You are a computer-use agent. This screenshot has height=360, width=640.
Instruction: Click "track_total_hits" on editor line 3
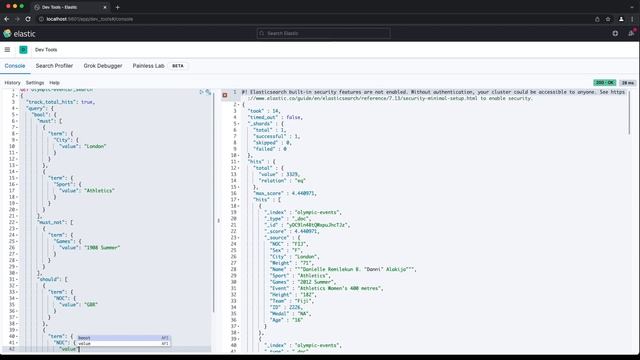pos(51,102)
